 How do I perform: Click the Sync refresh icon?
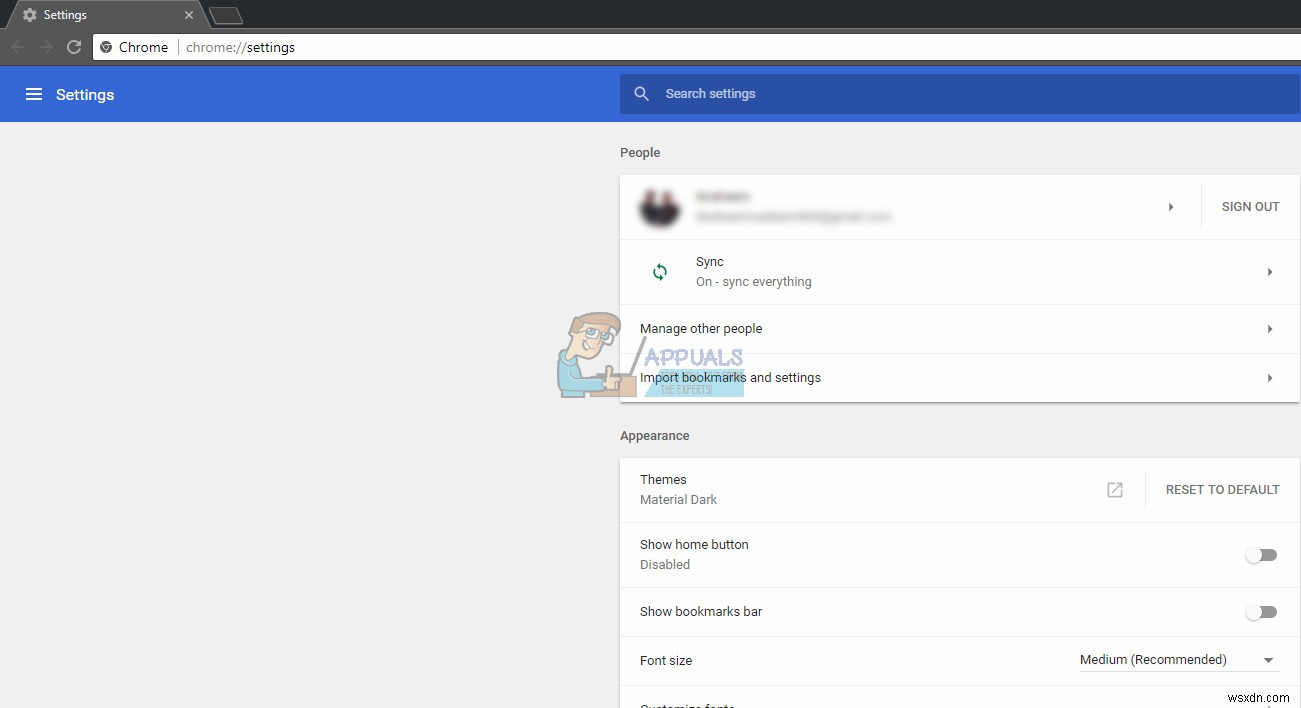pos(660,271)
